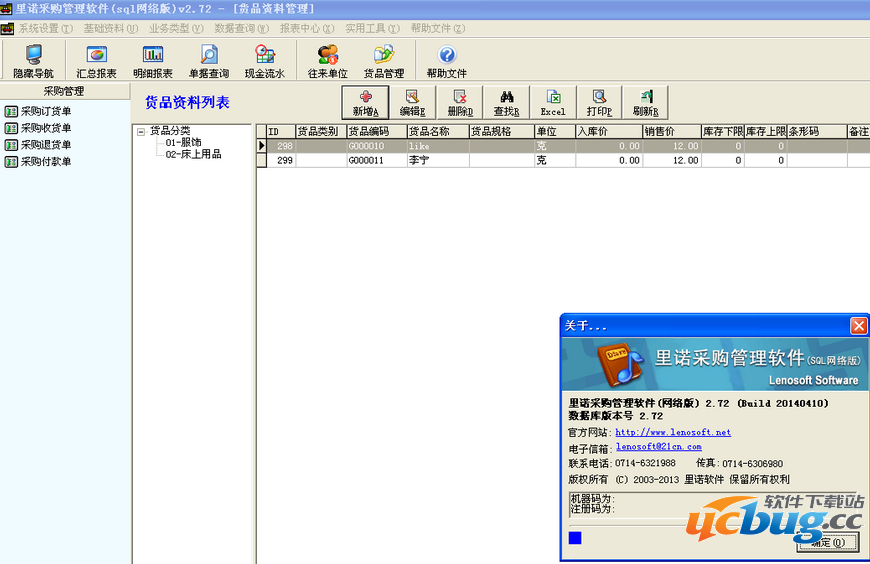870x564 pixels.
Task: Open 现金流水 cash flow
Action: coord(265,61)
